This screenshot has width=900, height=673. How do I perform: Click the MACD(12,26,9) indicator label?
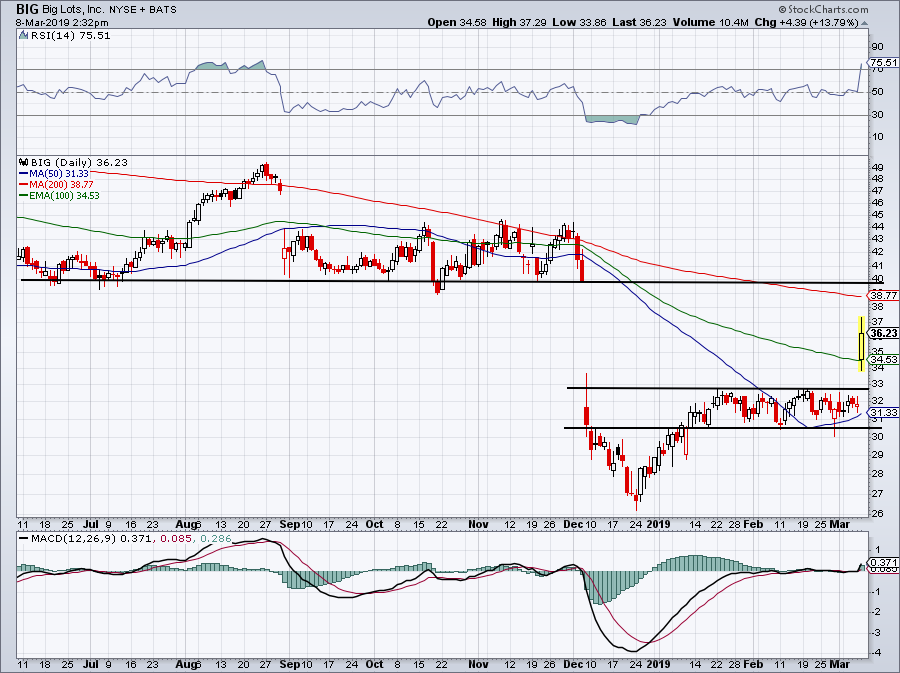point(74,539)
